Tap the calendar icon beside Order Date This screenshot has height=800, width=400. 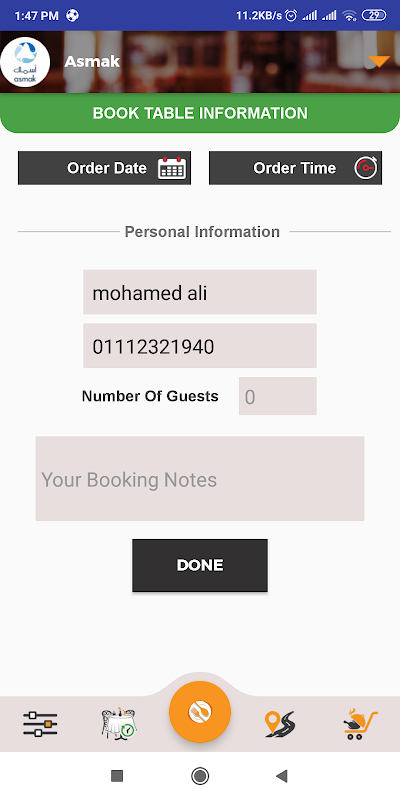[172, 168]
